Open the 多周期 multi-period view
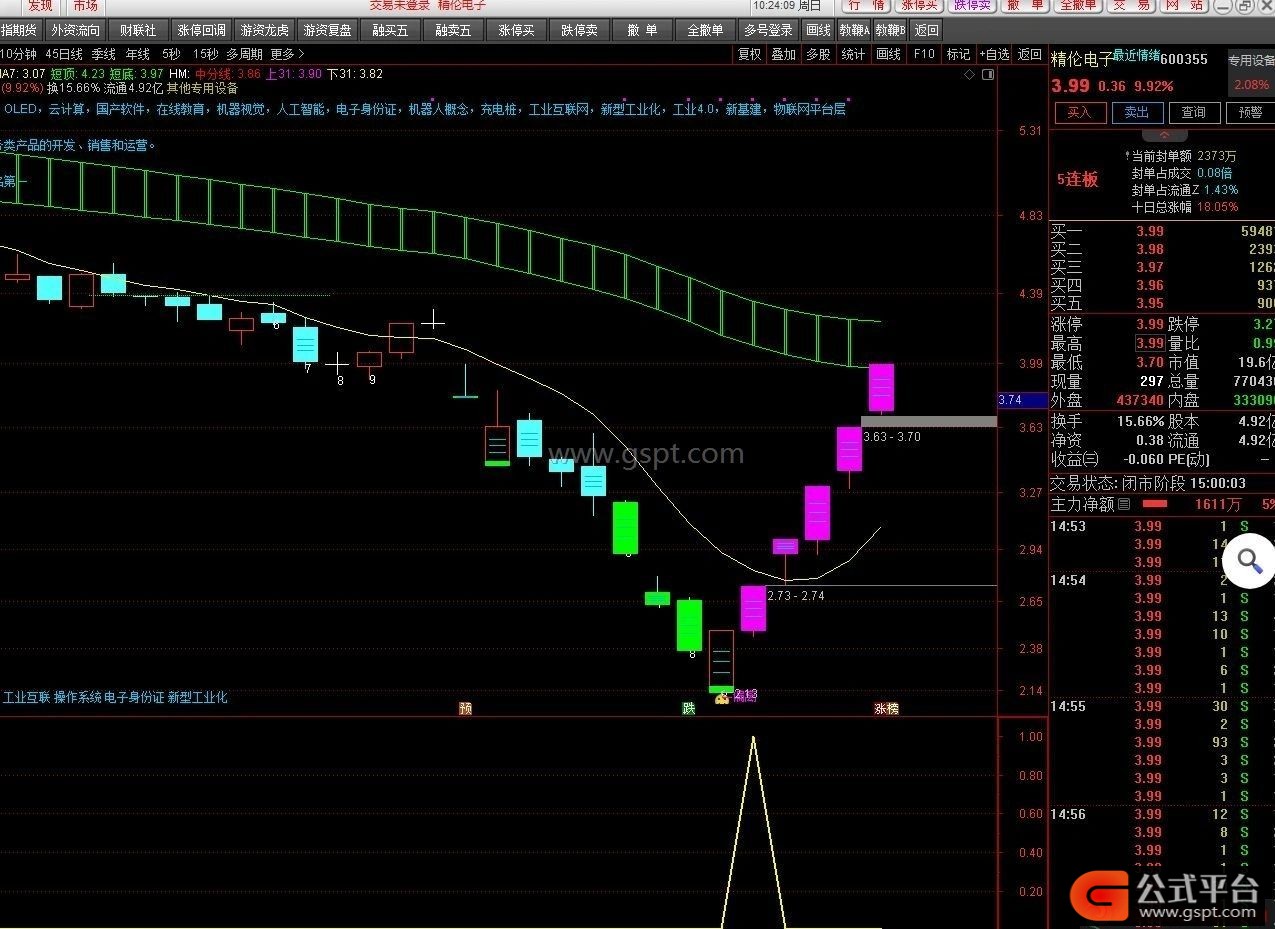Image resolution: width=1275 pixels, height=929 pixels. 244,54
